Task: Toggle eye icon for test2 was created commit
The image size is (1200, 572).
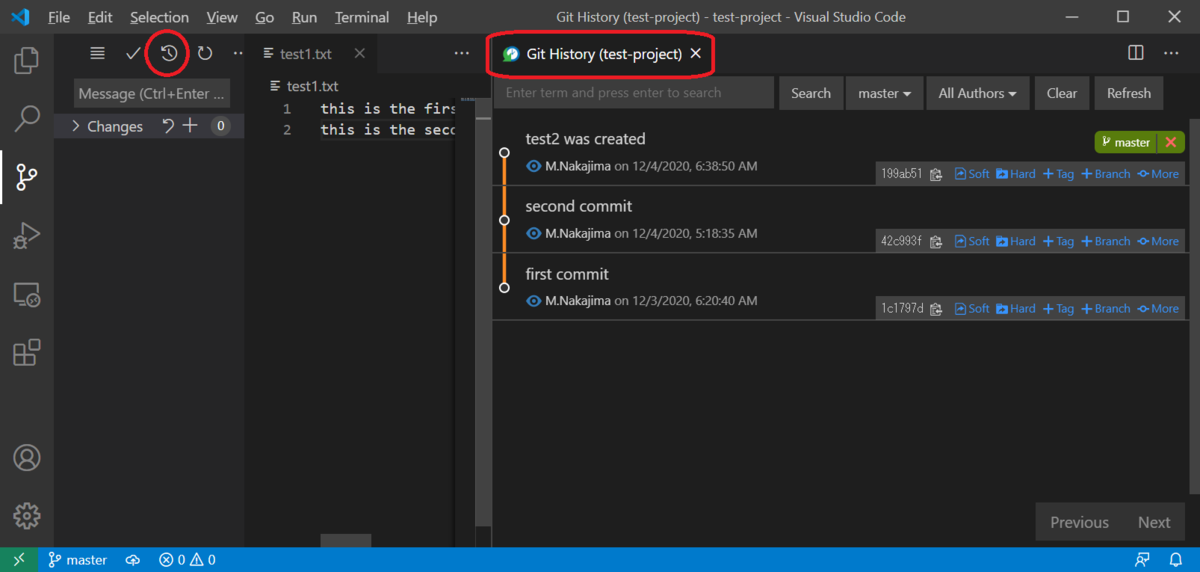Action: (534, 166)
